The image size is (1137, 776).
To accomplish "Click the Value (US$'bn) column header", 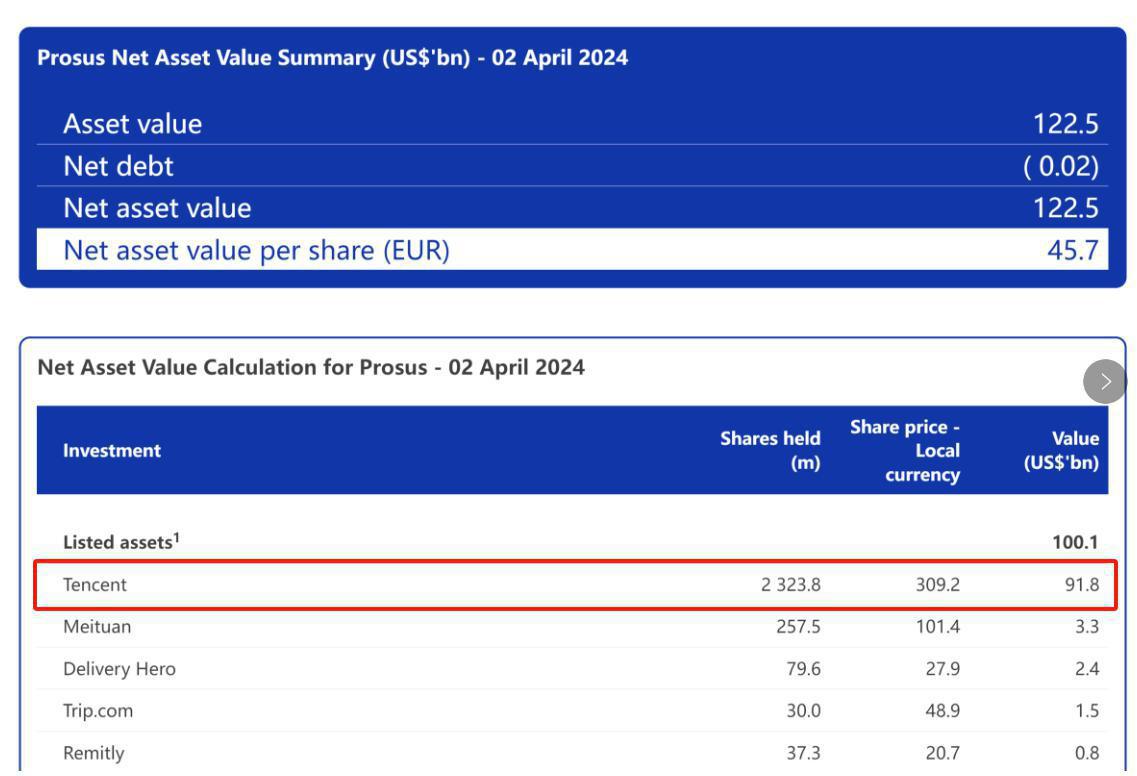I will 1061,450.
